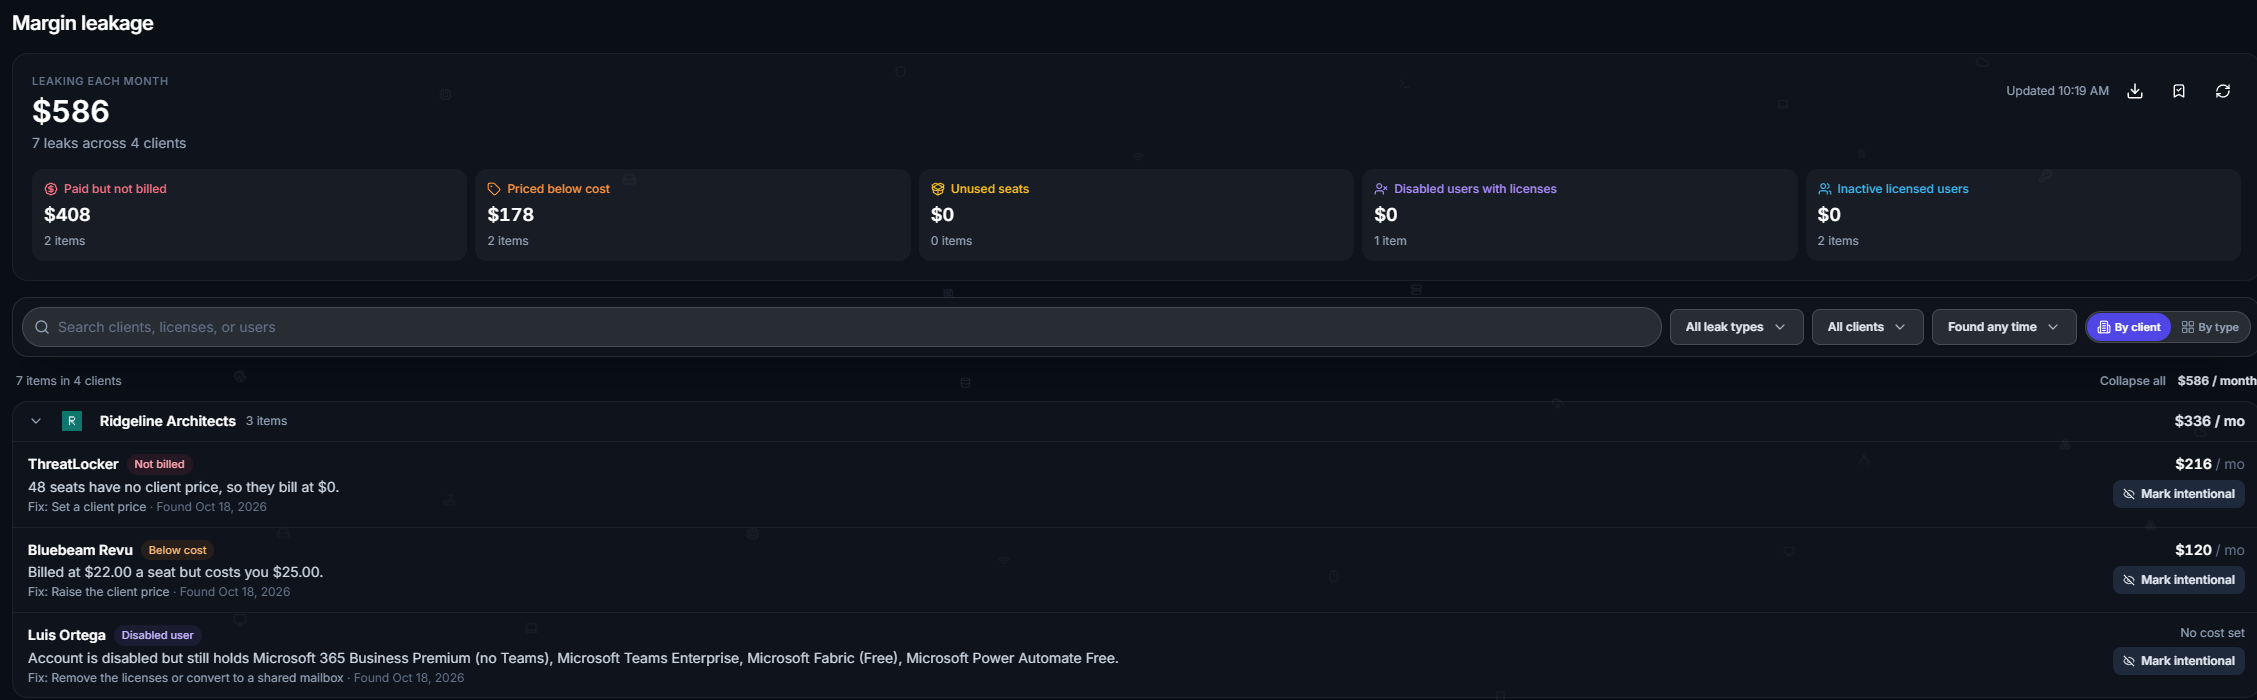
Task: Open the Found any time dropdown
Action: pos(2003,327)
